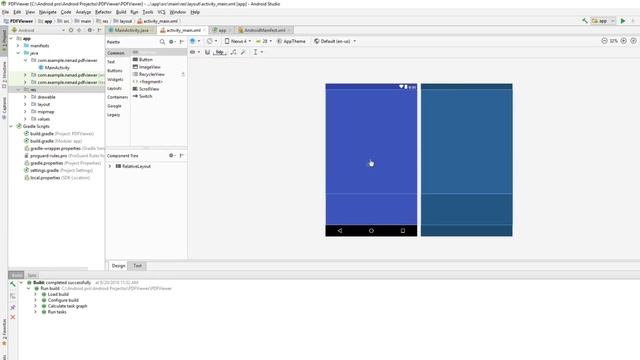Viewport: 640px width, 360px height.
Task: Expand the manifests folder
Action: (x=18, y=46)
